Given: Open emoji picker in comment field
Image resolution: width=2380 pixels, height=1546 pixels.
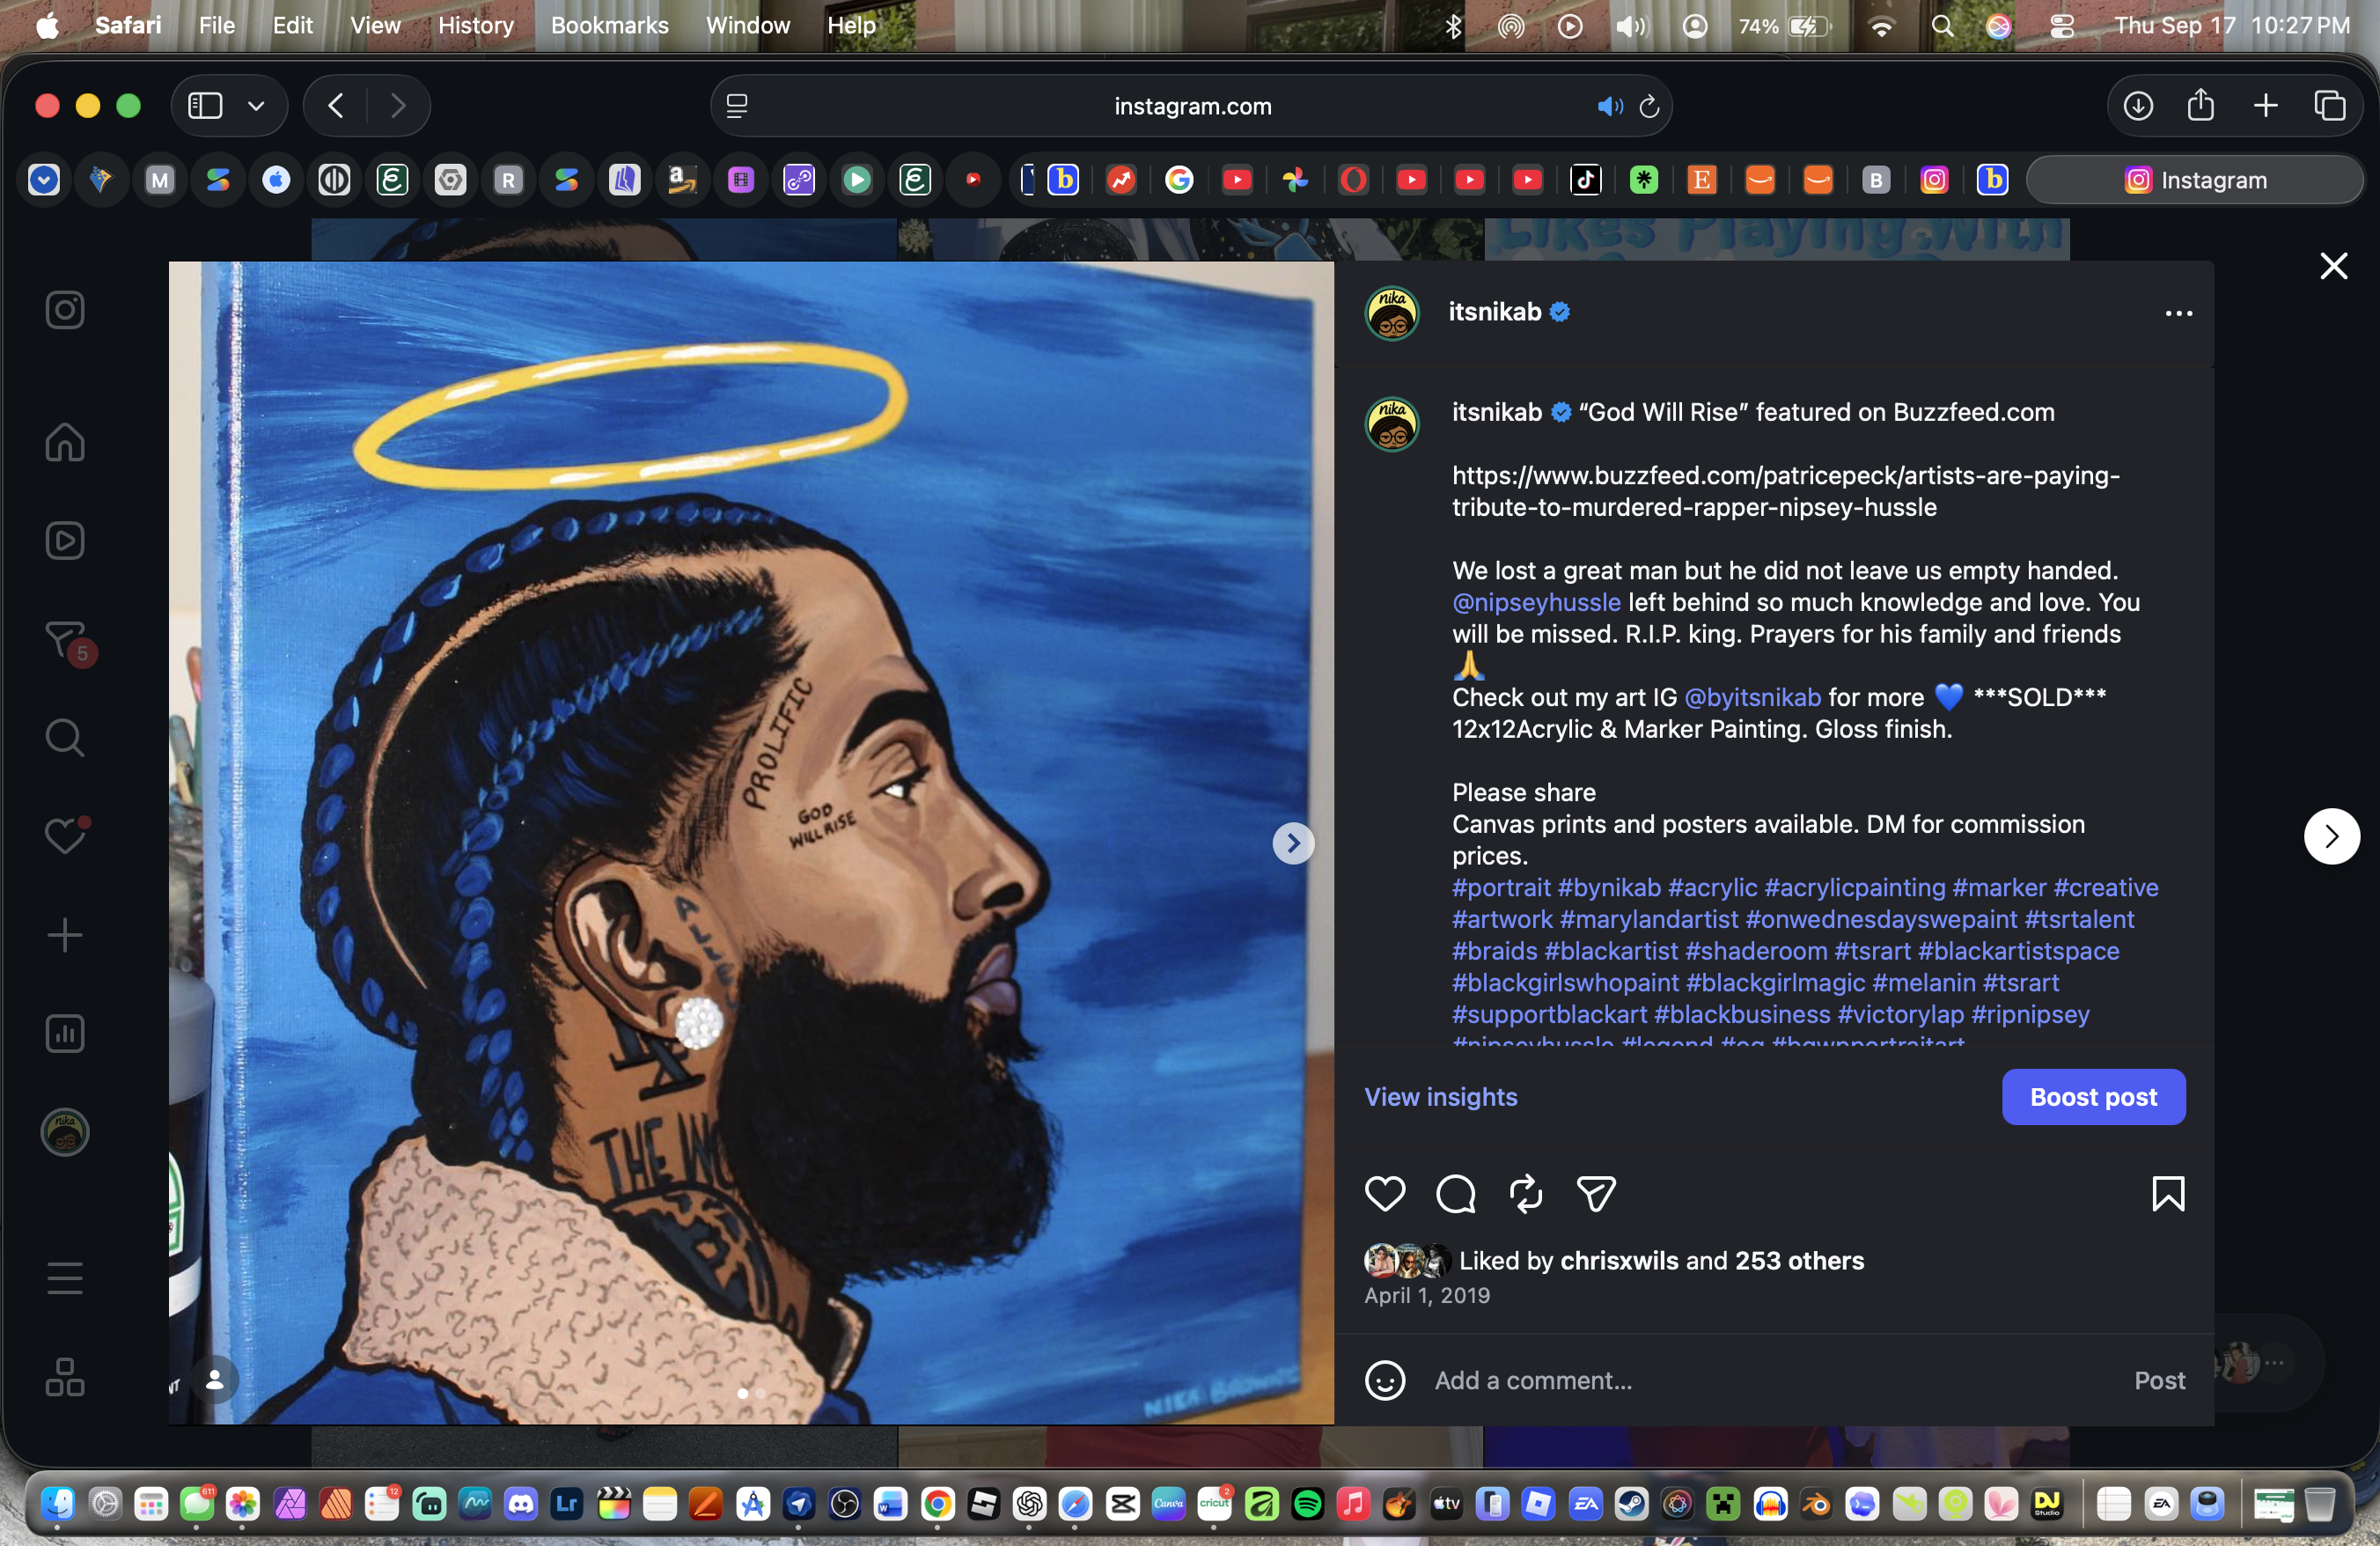Looking at the screenshot, I should (x=1385, y=1380).
